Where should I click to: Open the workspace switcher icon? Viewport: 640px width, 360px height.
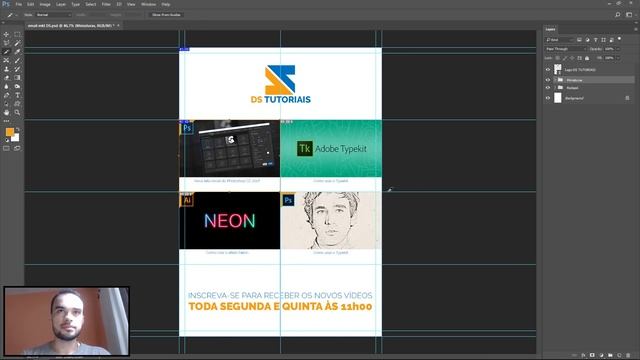click(x=629, y=15)
